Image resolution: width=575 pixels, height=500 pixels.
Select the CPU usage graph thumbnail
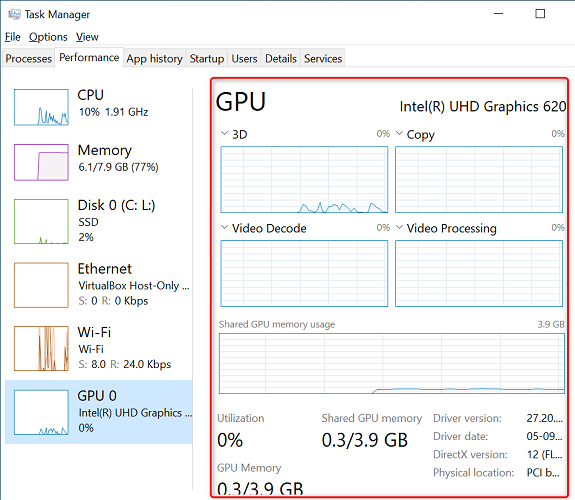click(x=41, y=107)
